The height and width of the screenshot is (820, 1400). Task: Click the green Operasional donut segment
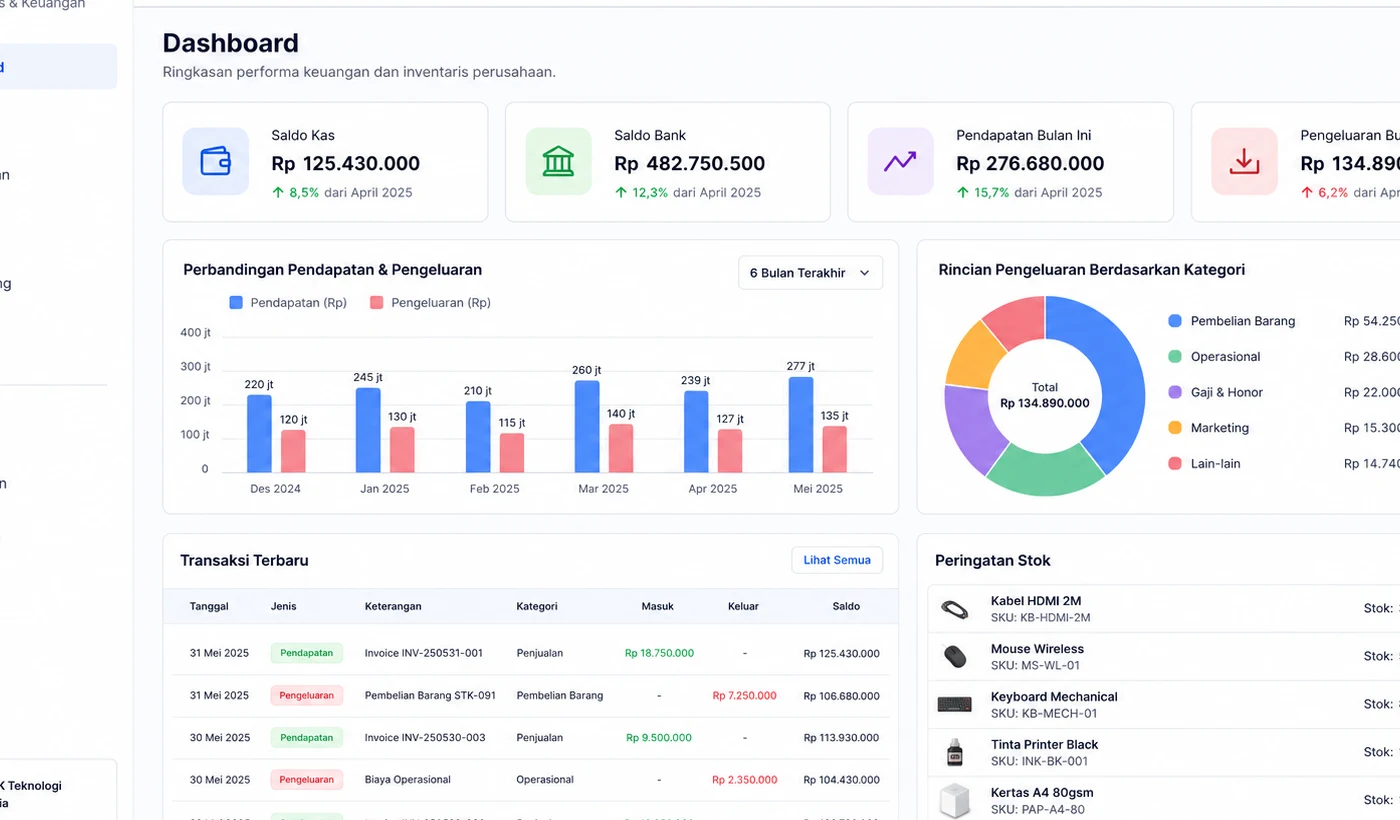pos(1045,472)
